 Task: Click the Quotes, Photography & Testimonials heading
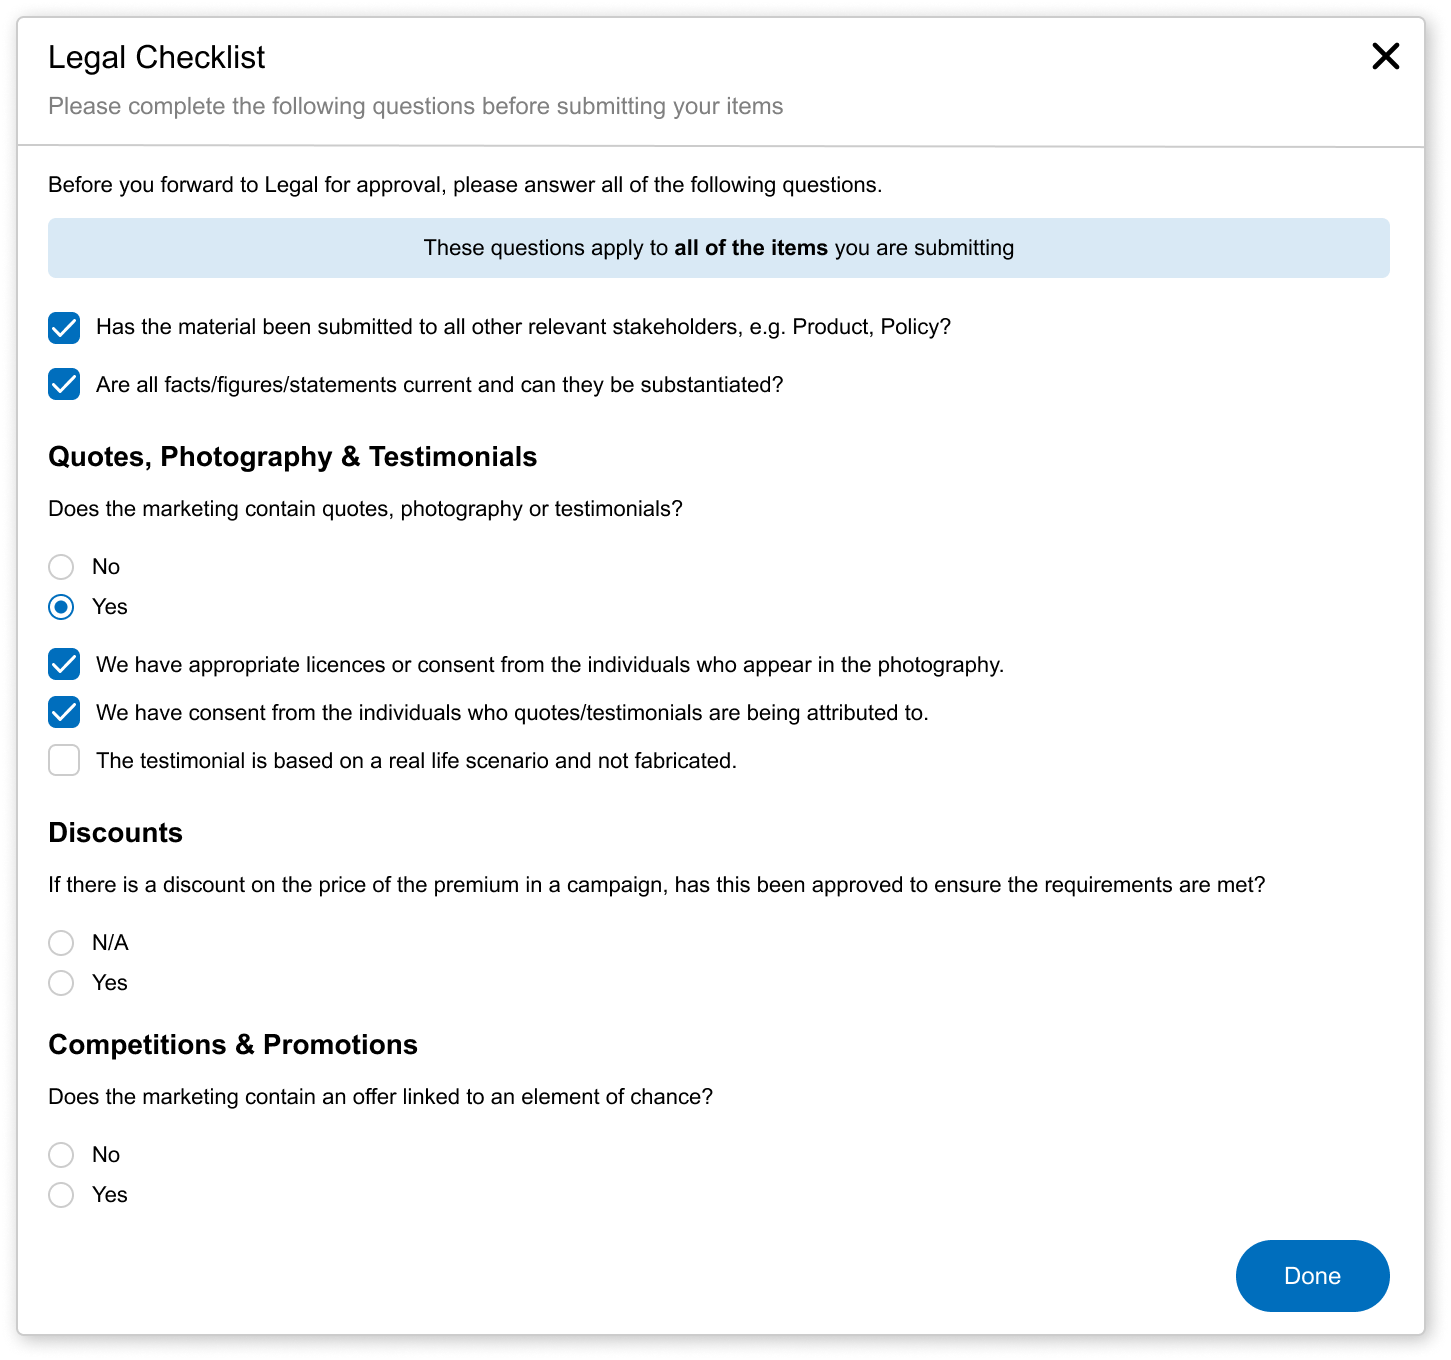[292, 457]
